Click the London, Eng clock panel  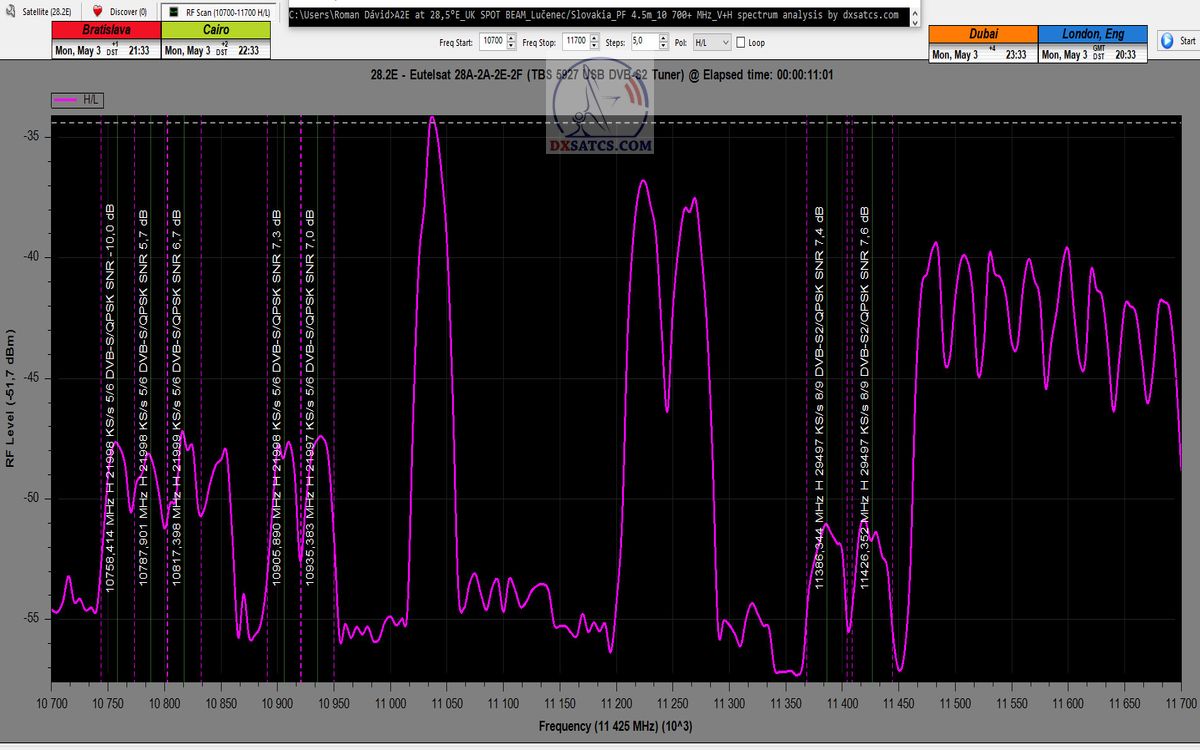(1091, 44)
